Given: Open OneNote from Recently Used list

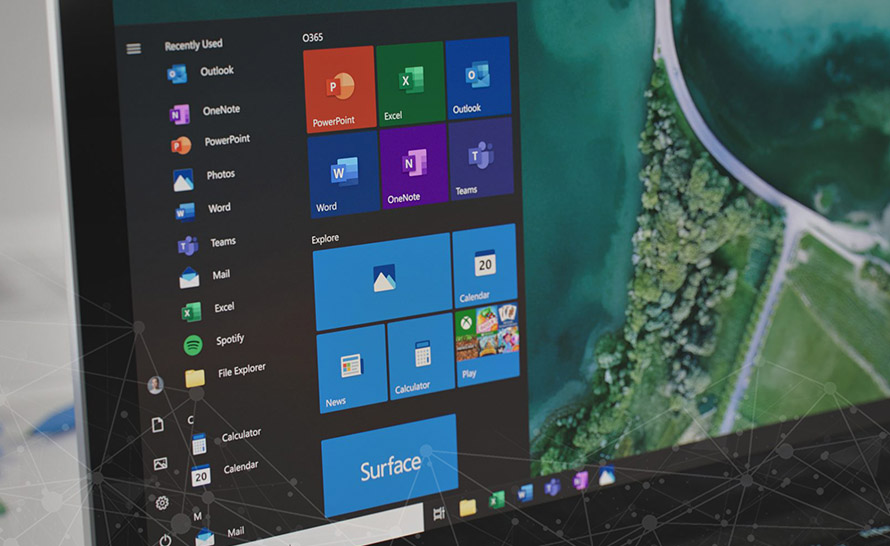Looking at the screenshot, I should point(204,112).
